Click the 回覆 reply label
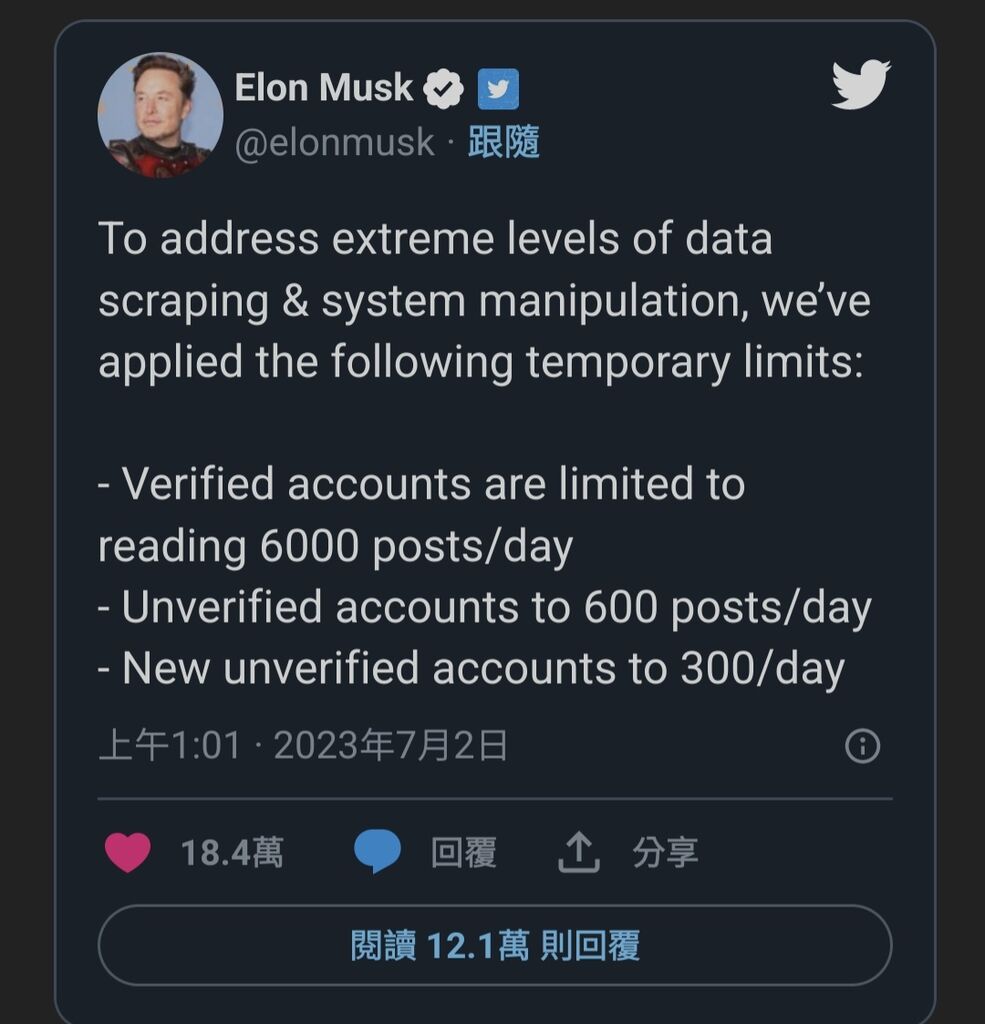985x1024 pixels. tap(463, 853)
